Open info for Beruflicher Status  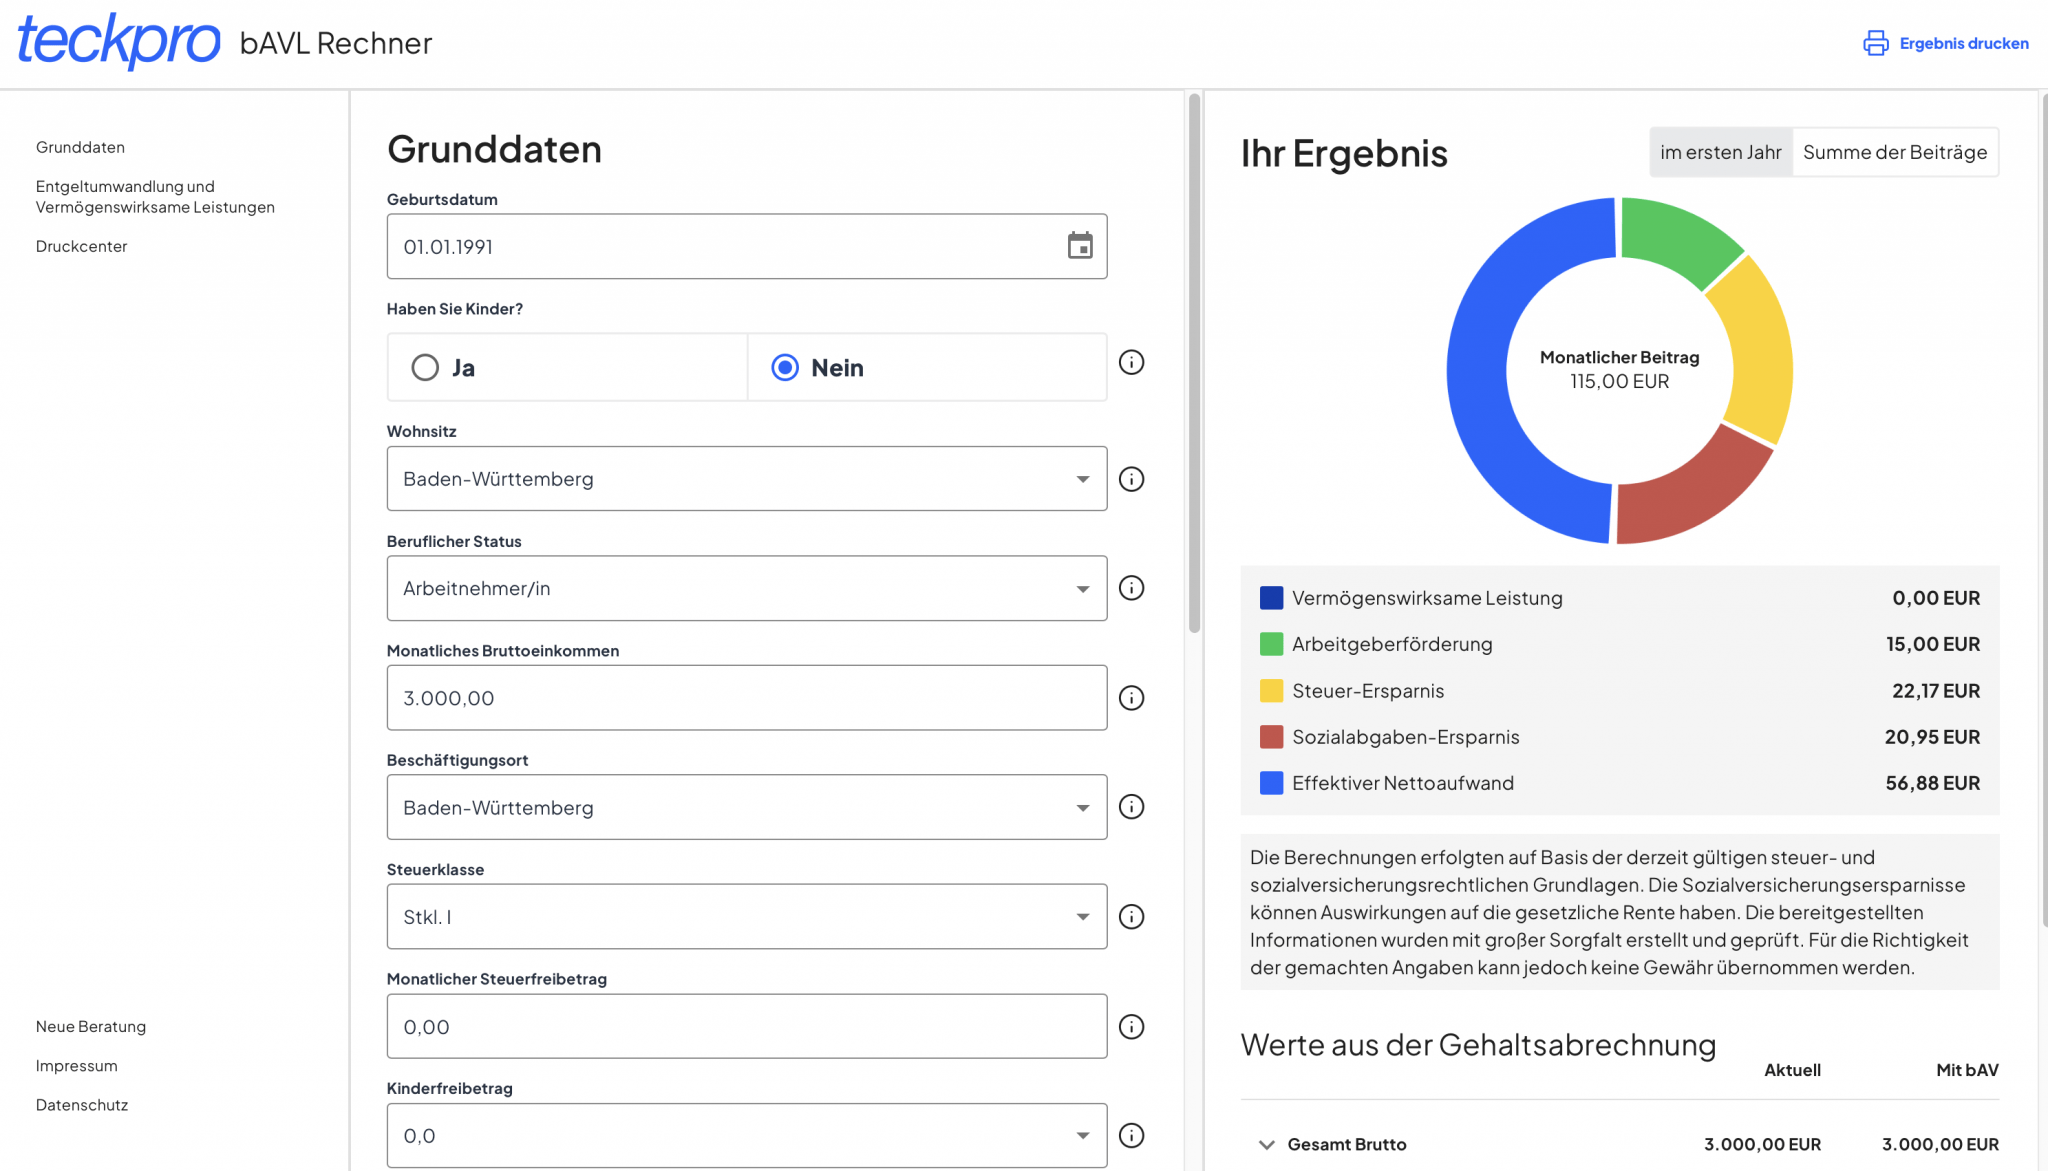[1131, 588]
